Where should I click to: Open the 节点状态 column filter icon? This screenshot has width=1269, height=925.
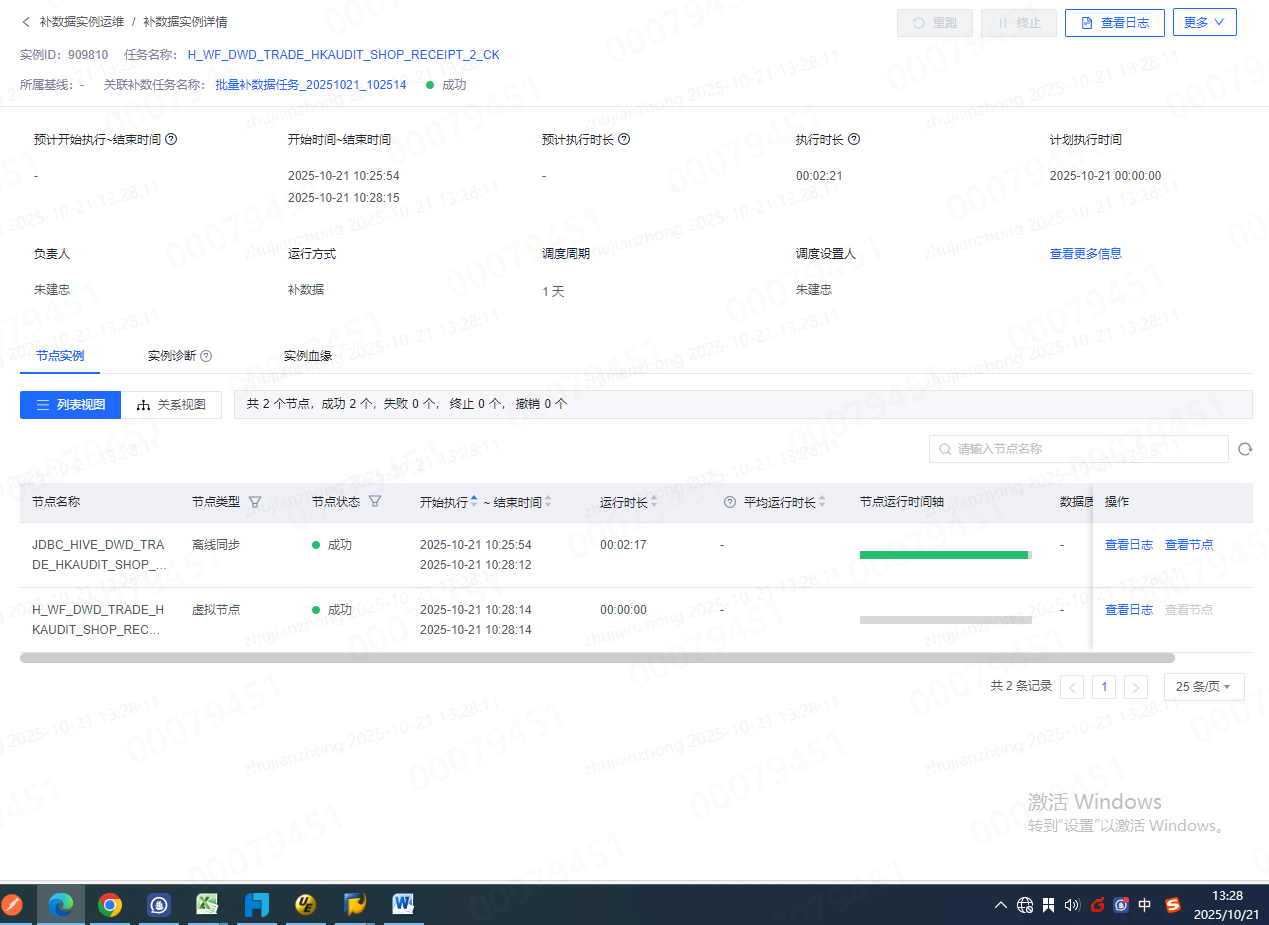[x=375, y=502]
